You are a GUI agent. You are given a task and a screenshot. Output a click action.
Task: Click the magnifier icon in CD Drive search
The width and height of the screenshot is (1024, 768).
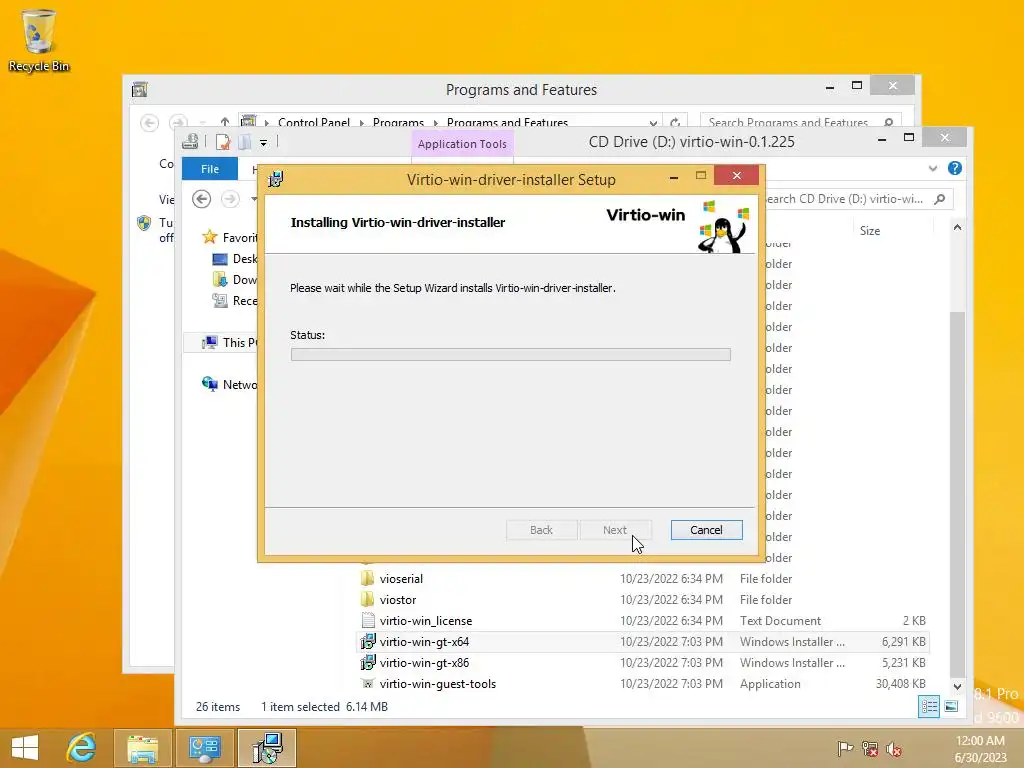click(x=940, y=199)
